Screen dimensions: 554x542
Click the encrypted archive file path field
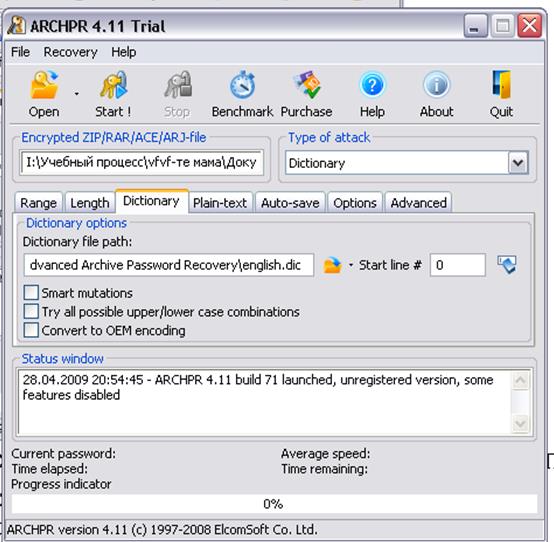[x=142, y=163]
